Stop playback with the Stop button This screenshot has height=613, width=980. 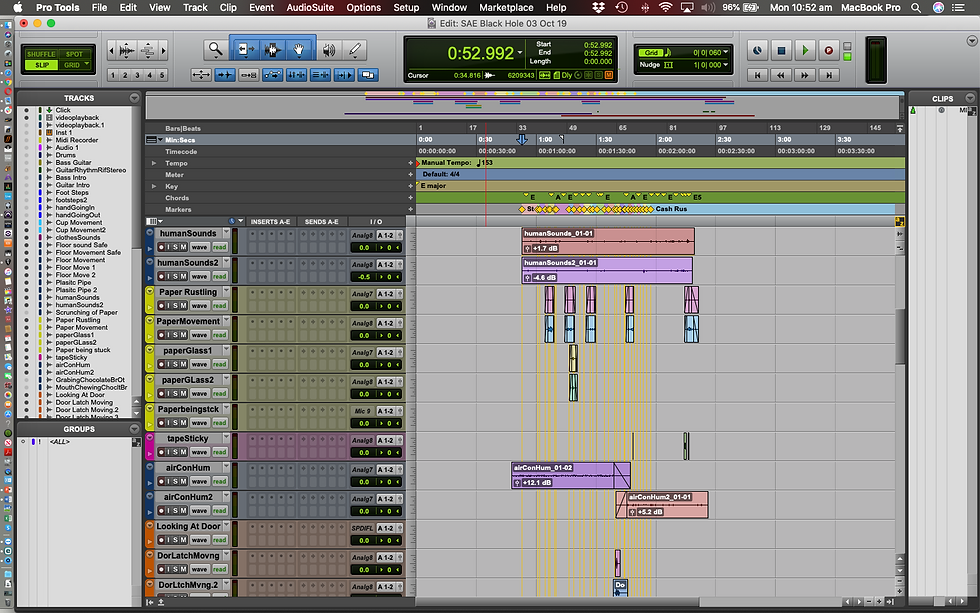point(781,51)
